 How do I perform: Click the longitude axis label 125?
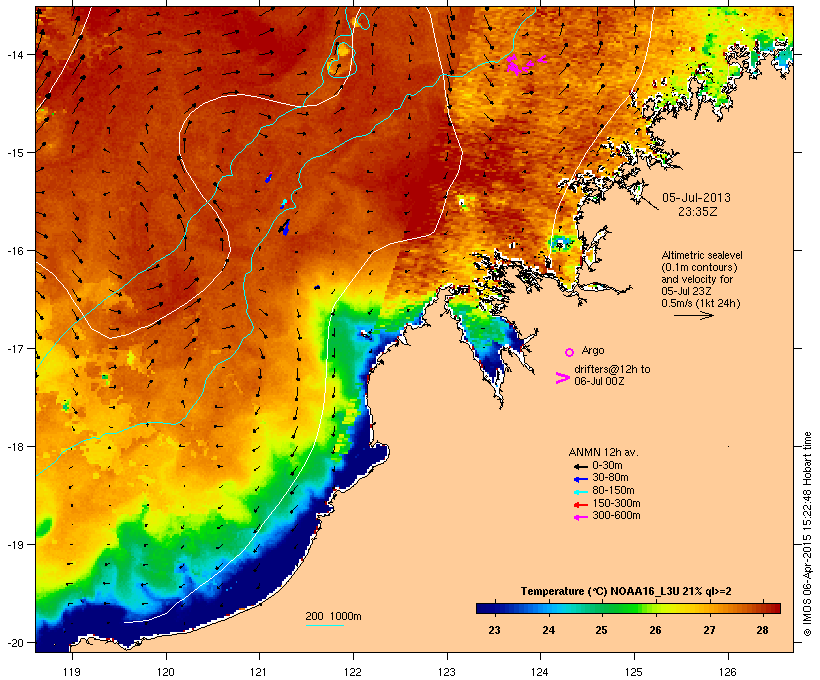(634, 672)
